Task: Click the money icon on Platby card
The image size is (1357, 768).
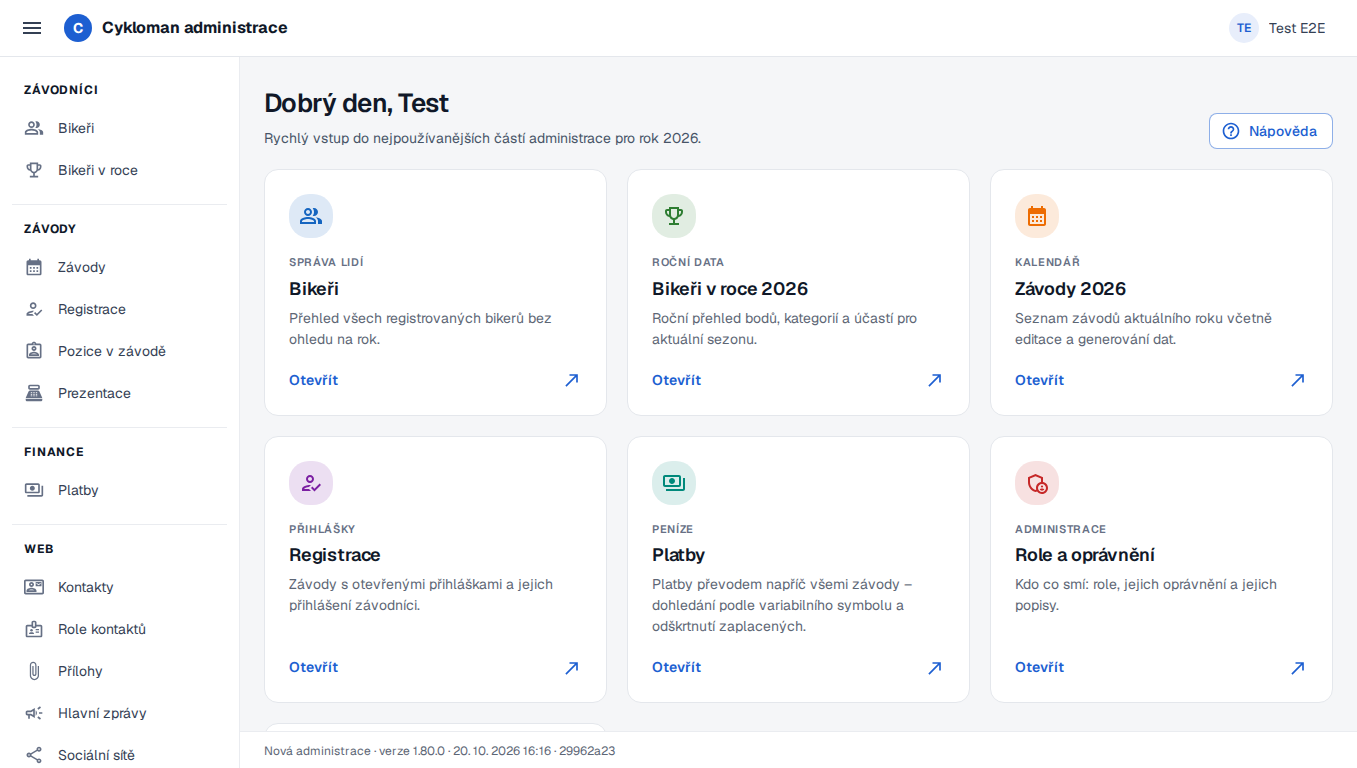Action: (x=674, y=483)
